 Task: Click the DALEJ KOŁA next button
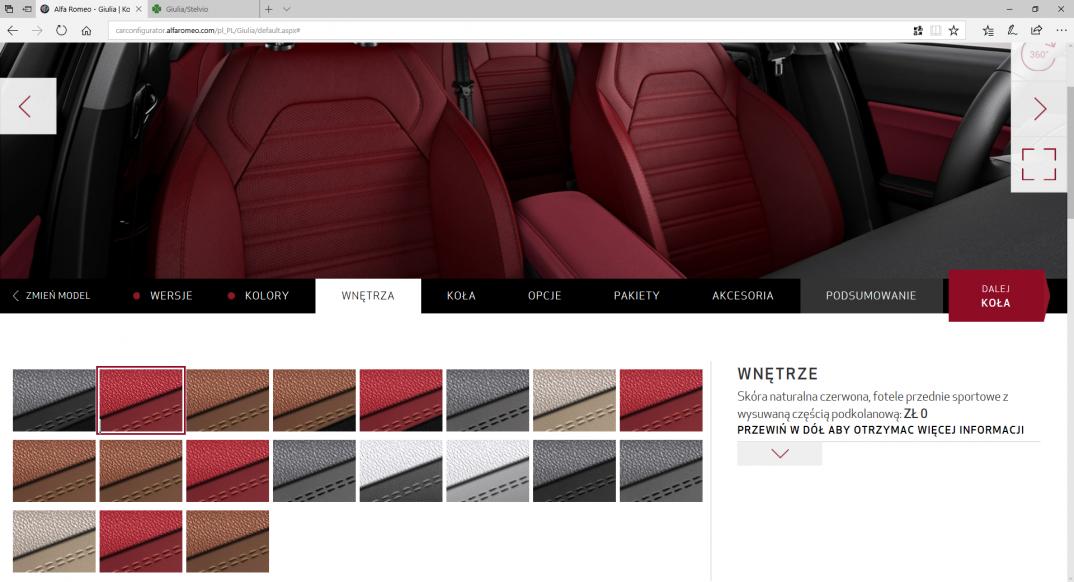(997, 296)
